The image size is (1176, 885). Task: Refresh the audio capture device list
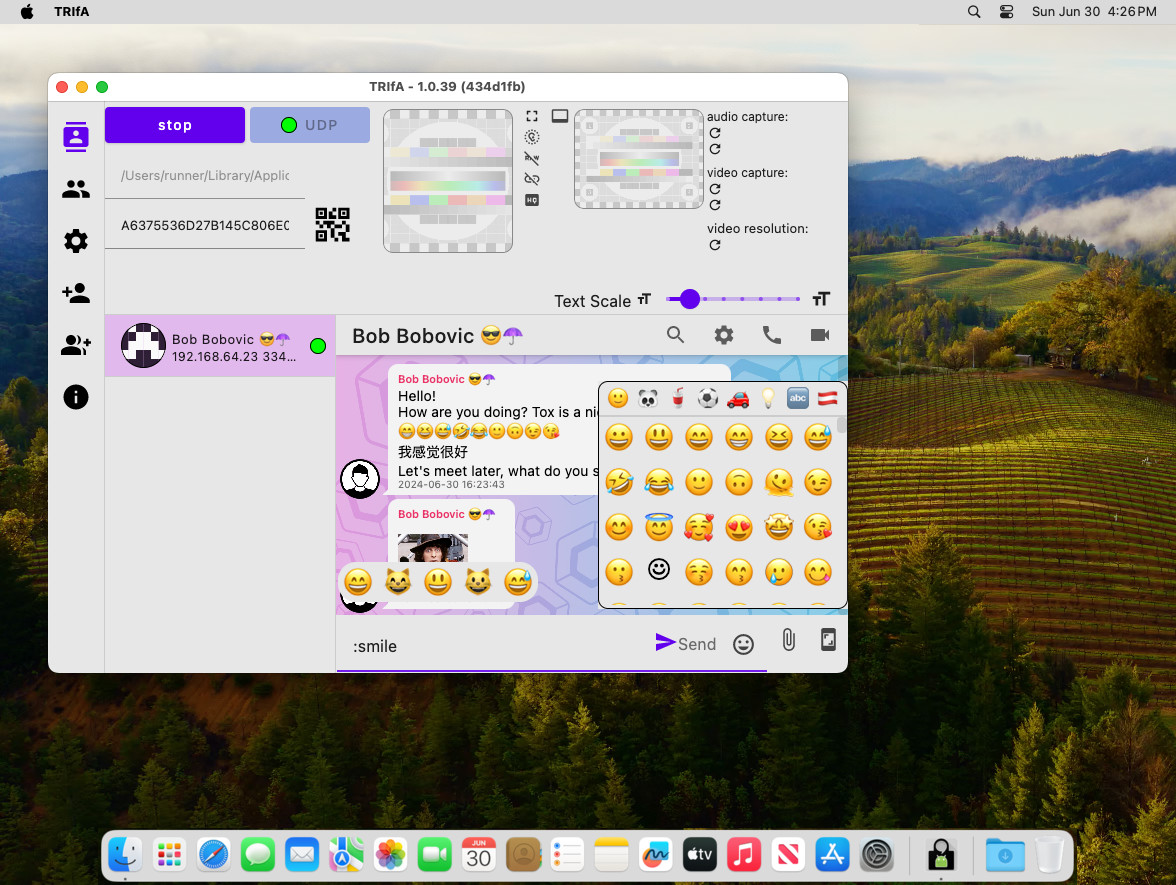tap(715, 133)
